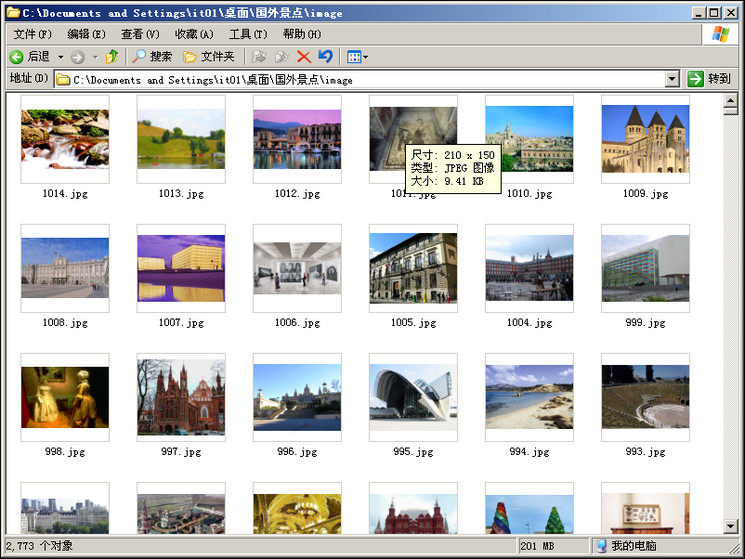The image size is (745, 559).
Task: Select thumbnail 1014.jpg waterfall image
Action: (65, 139)
